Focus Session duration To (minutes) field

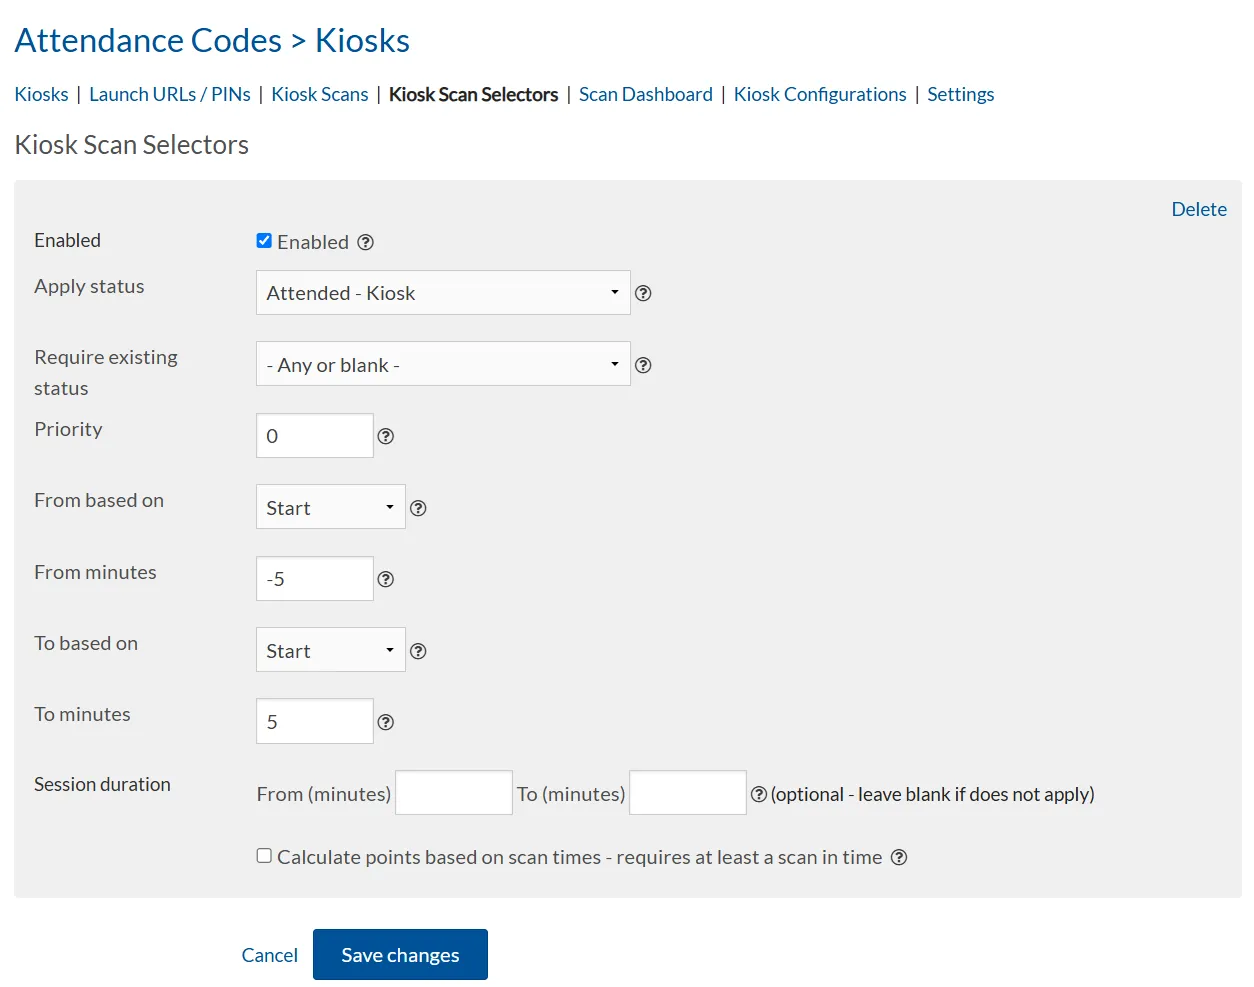coord(688,793)
